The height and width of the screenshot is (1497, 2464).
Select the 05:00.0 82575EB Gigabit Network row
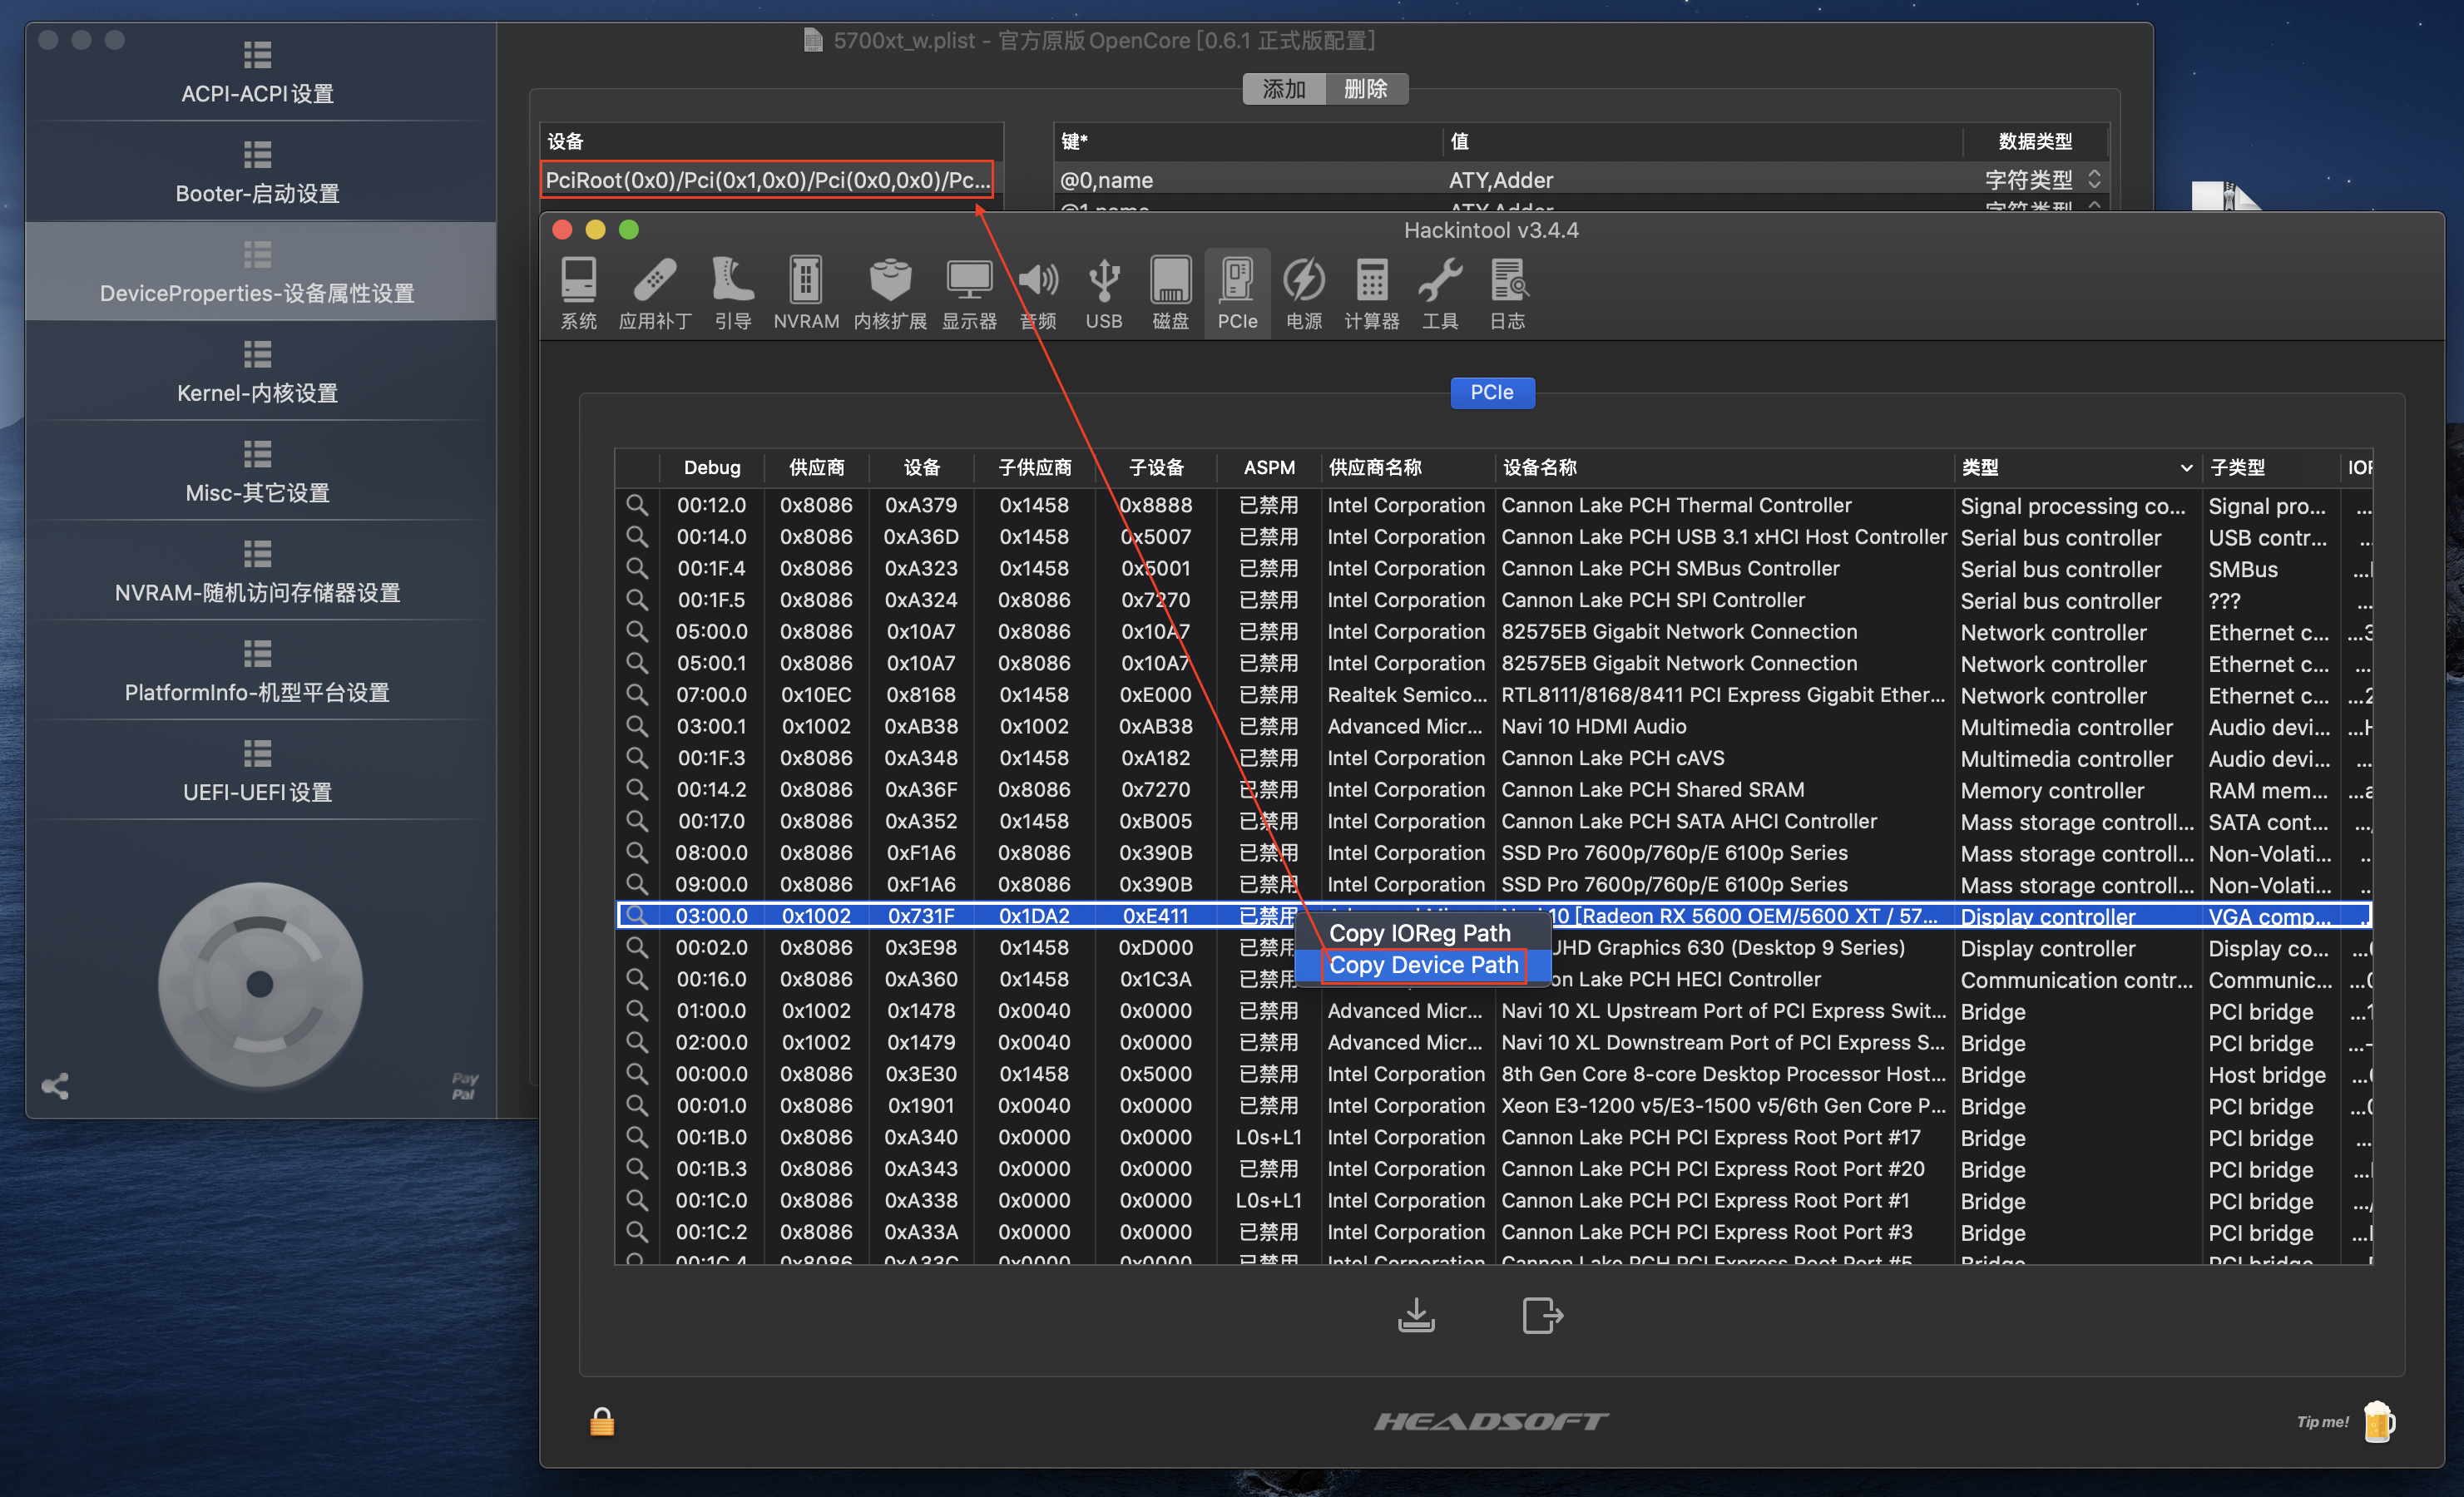1494,631
